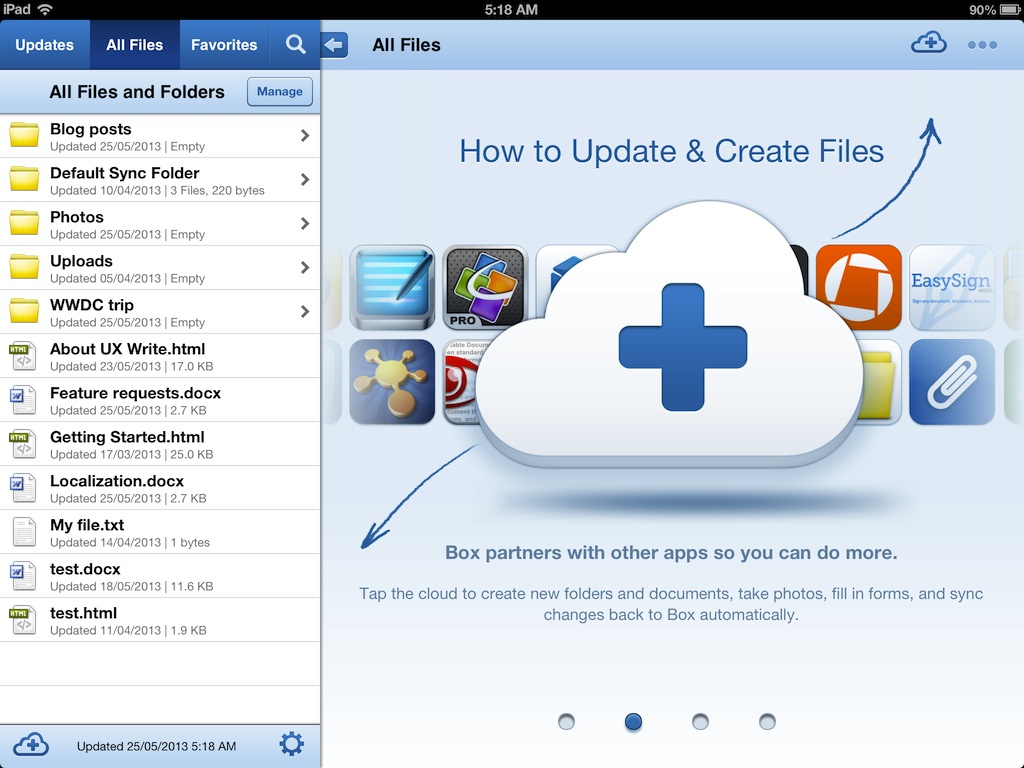This screenshot has width=1024, height=768.
Task: Open the three-dot more options menu
Action: 982,45
